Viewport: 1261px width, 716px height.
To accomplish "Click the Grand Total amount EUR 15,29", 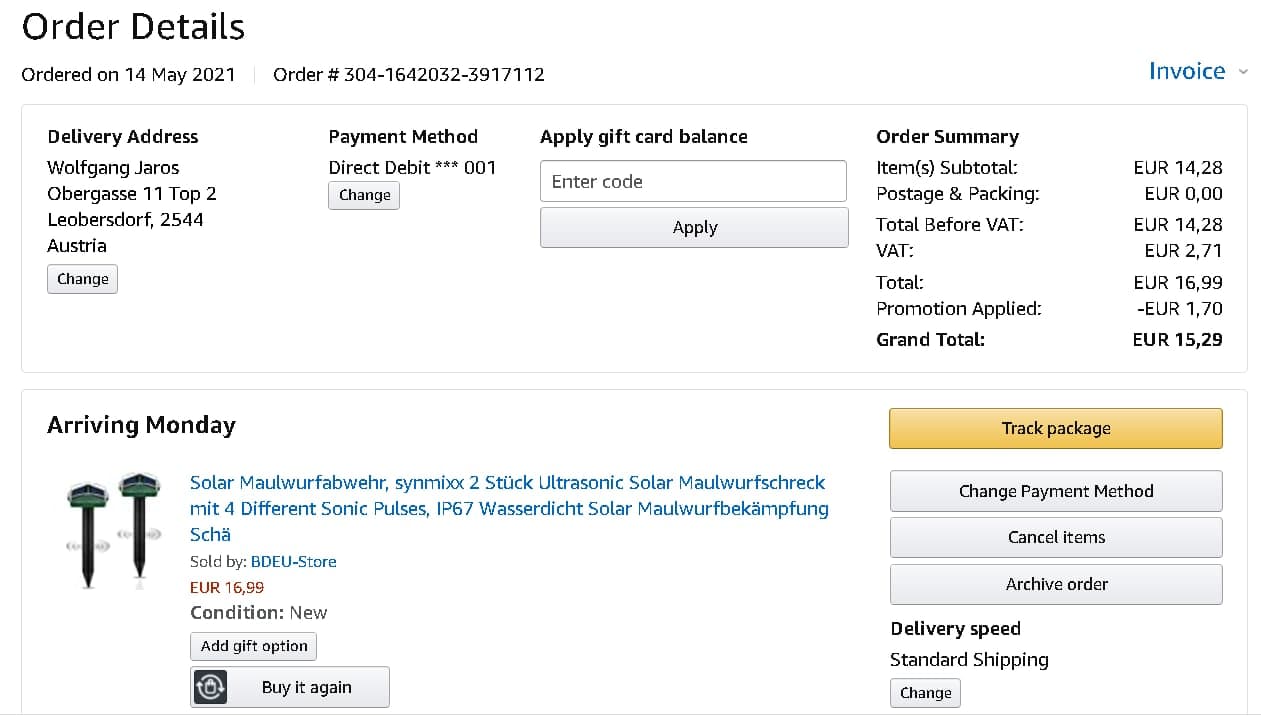I will click(1177, 339).
